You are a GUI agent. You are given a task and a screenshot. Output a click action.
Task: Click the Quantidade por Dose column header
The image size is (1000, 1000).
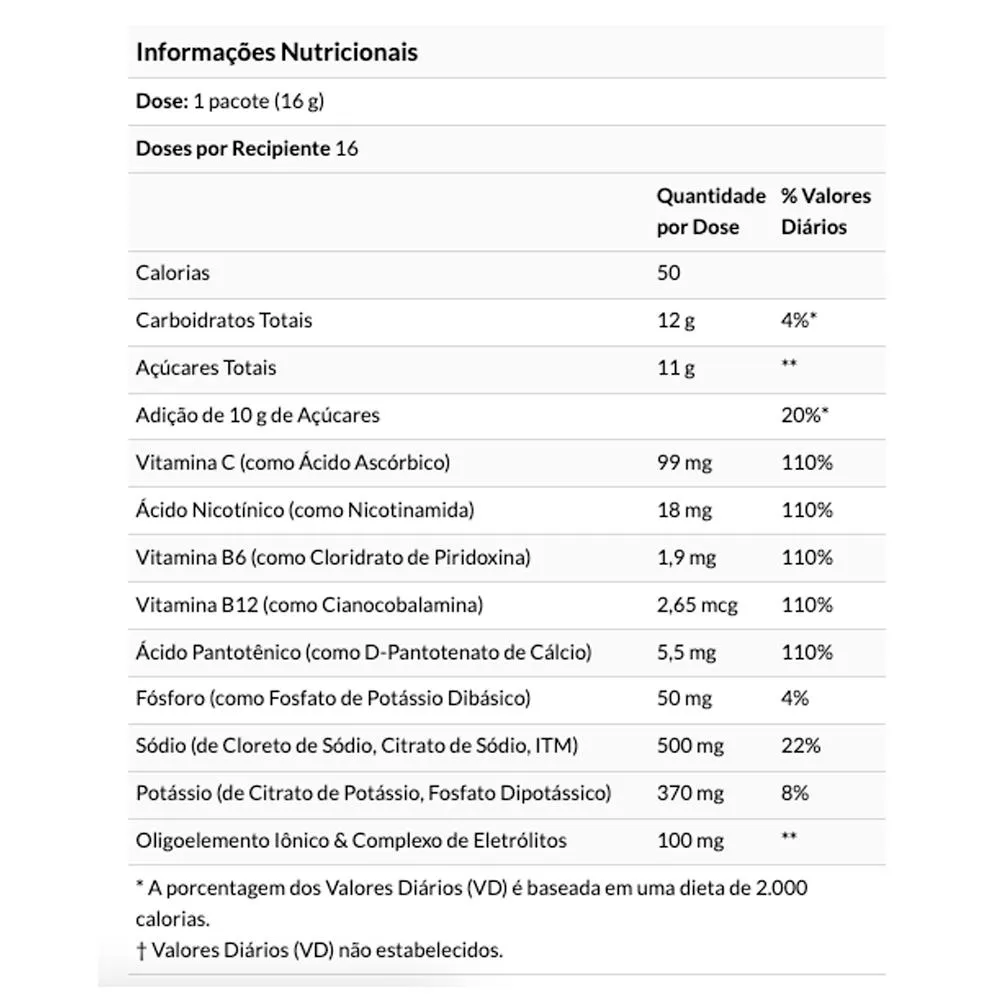[x=711, y=211]
